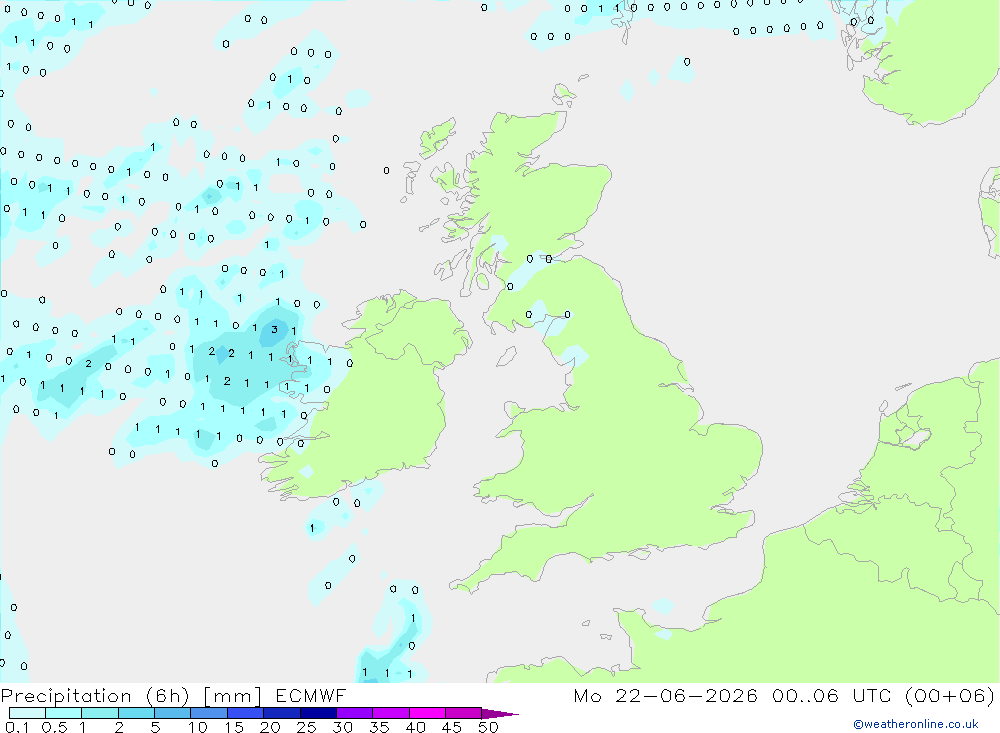Select the 0.5–1 mm legend color swatch
This screenshot has width=1000, height=733.
63,713
